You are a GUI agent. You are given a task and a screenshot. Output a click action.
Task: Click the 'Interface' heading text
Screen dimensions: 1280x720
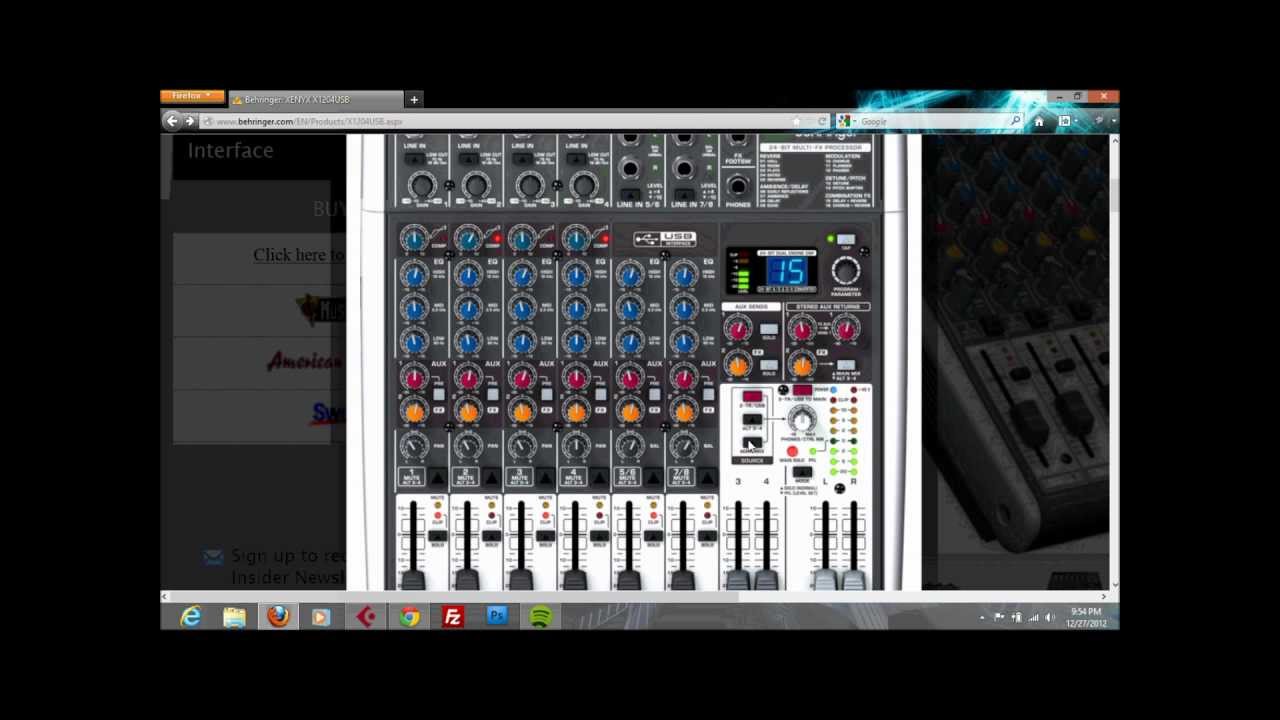[230, 150]
